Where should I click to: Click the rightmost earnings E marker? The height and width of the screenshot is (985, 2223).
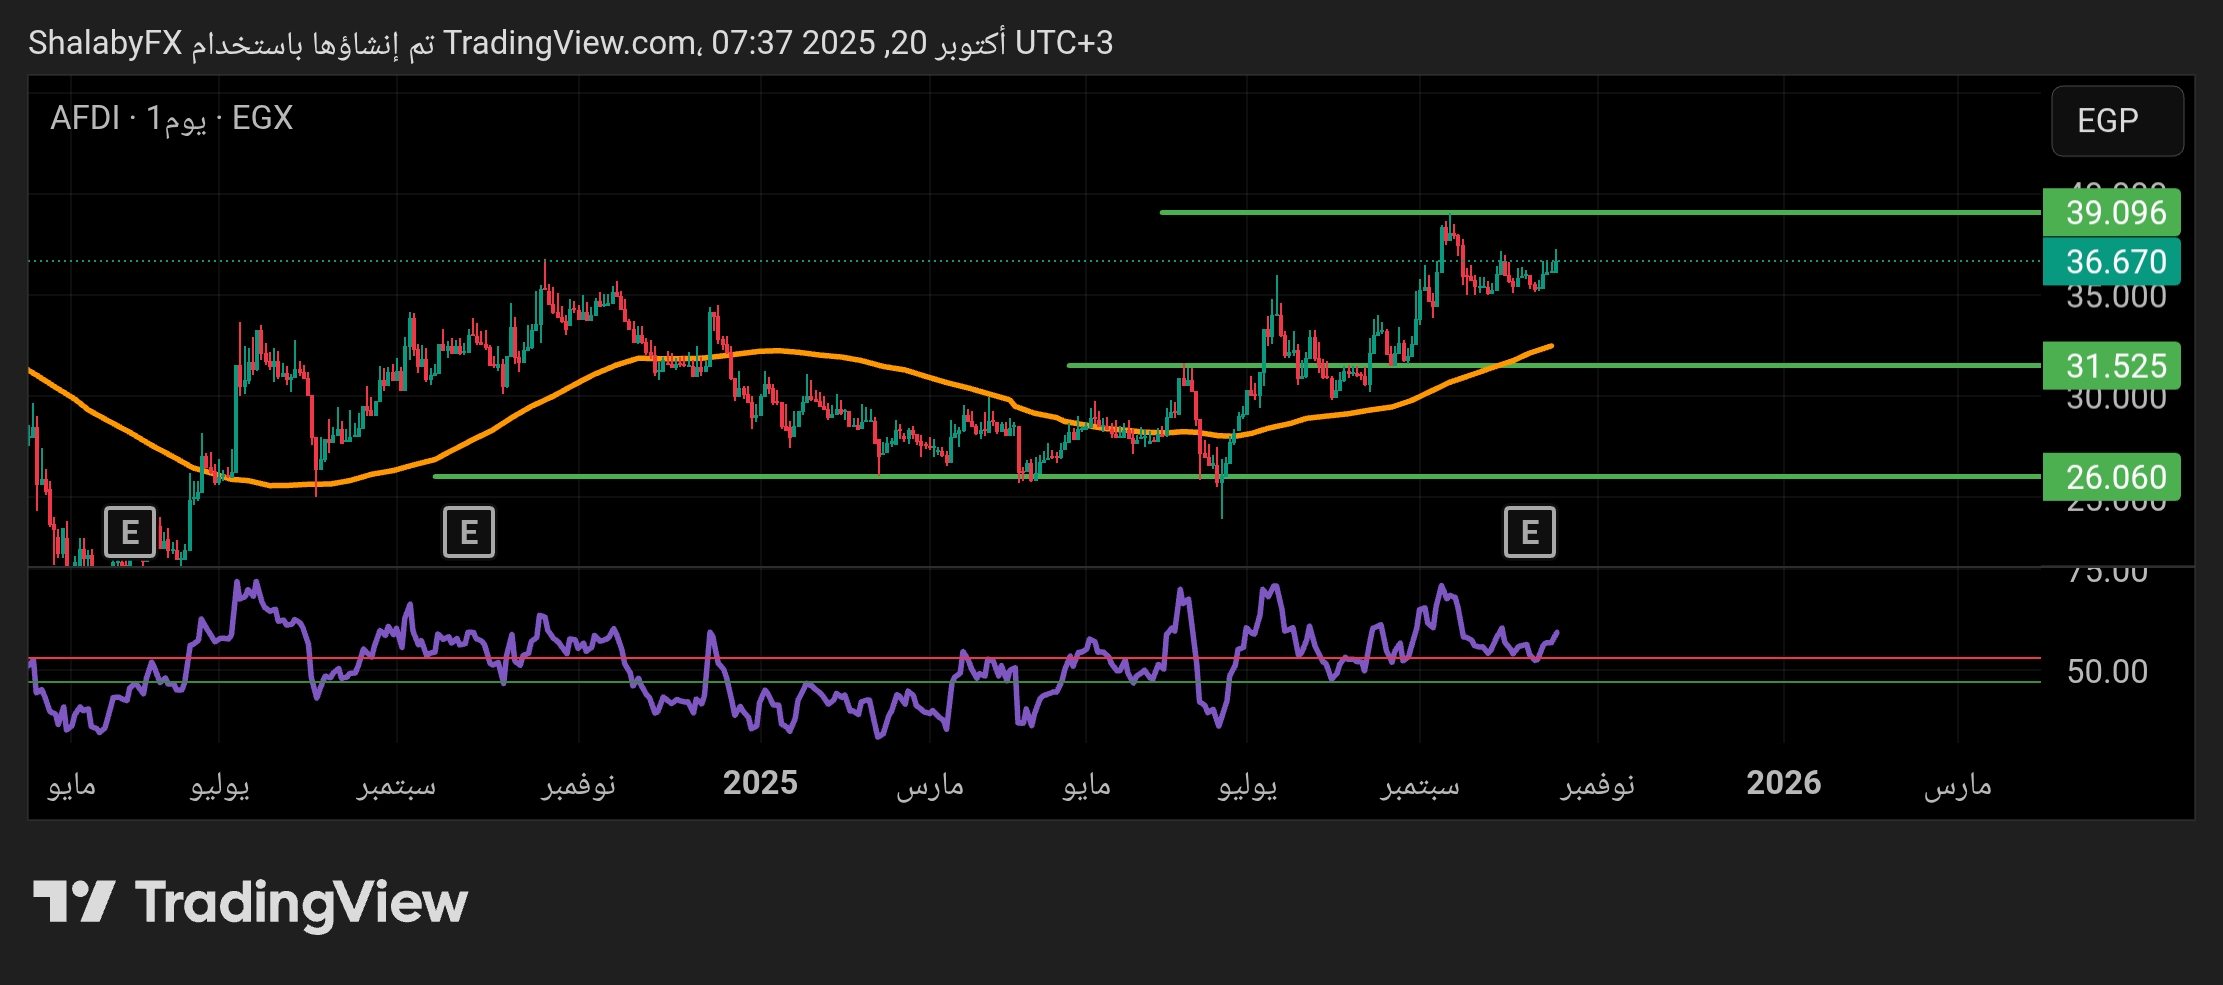coord(1529,532)
